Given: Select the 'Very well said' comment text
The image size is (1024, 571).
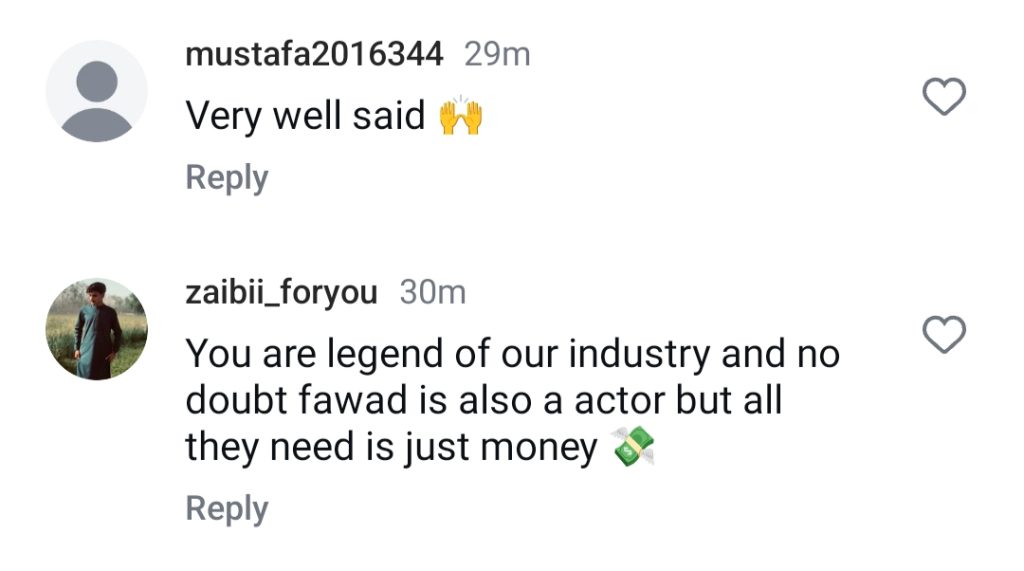Looking at the screenshot, I should click(x=305, y=116).
